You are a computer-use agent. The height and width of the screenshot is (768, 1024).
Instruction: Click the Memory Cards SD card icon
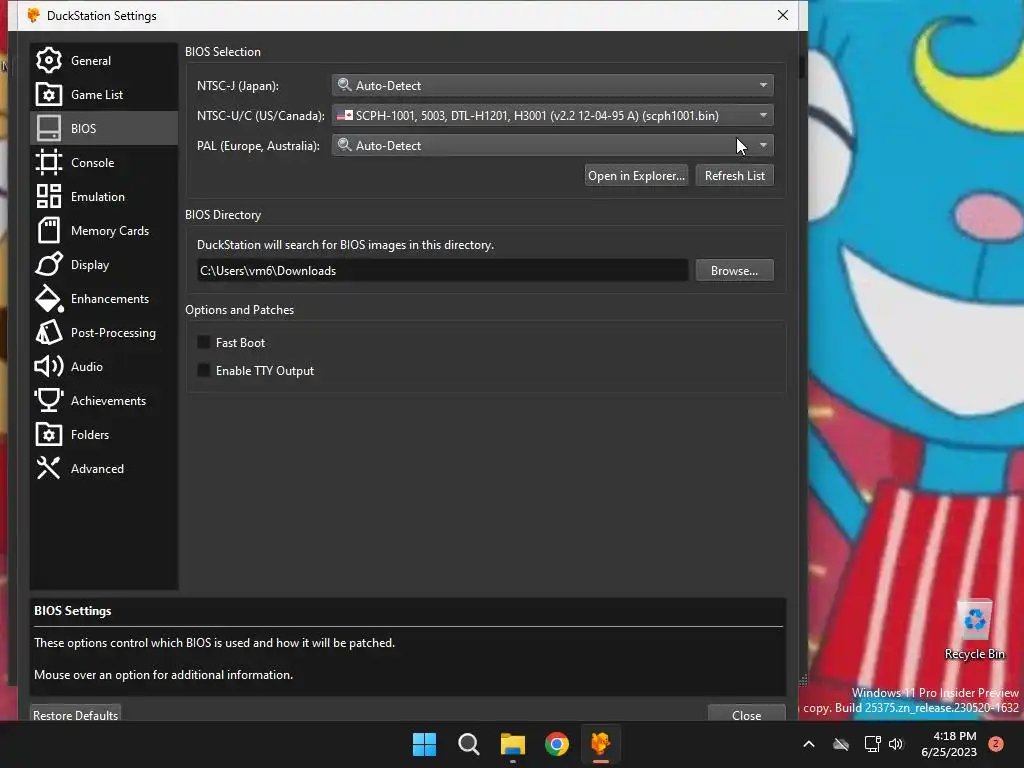click(x=48, y=231)
